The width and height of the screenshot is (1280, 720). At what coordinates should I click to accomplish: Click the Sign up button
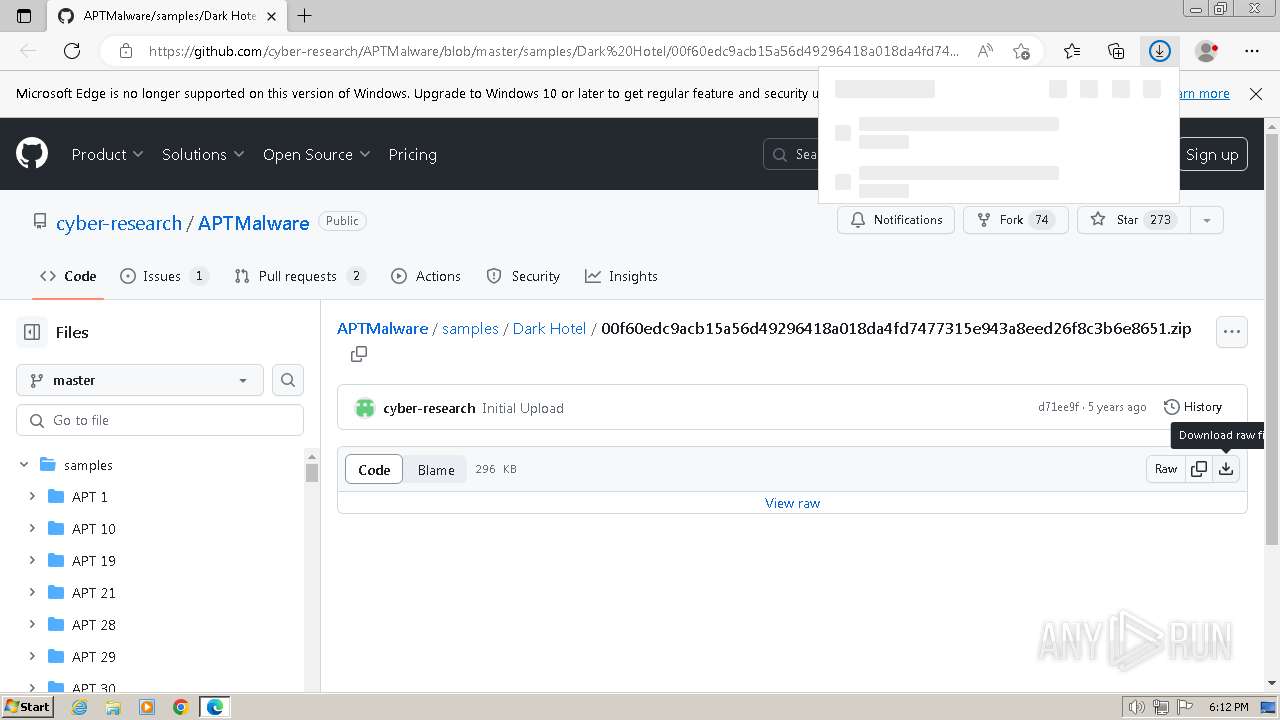(x=1212, y=154)
